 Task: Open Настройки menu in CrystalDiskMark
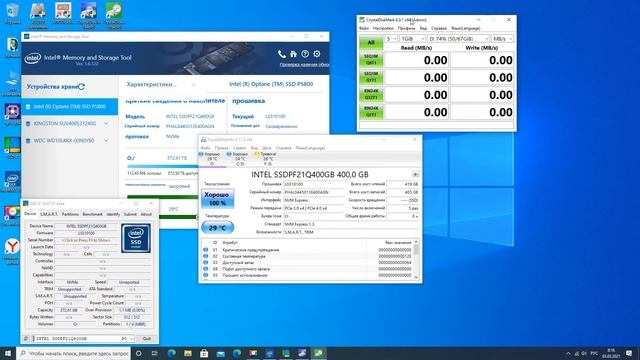tap(383, 28)
